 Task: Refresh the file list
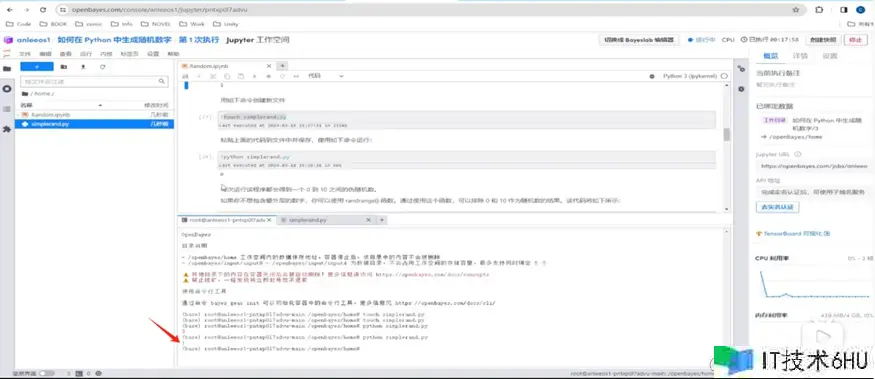click(x=103, y=66)
